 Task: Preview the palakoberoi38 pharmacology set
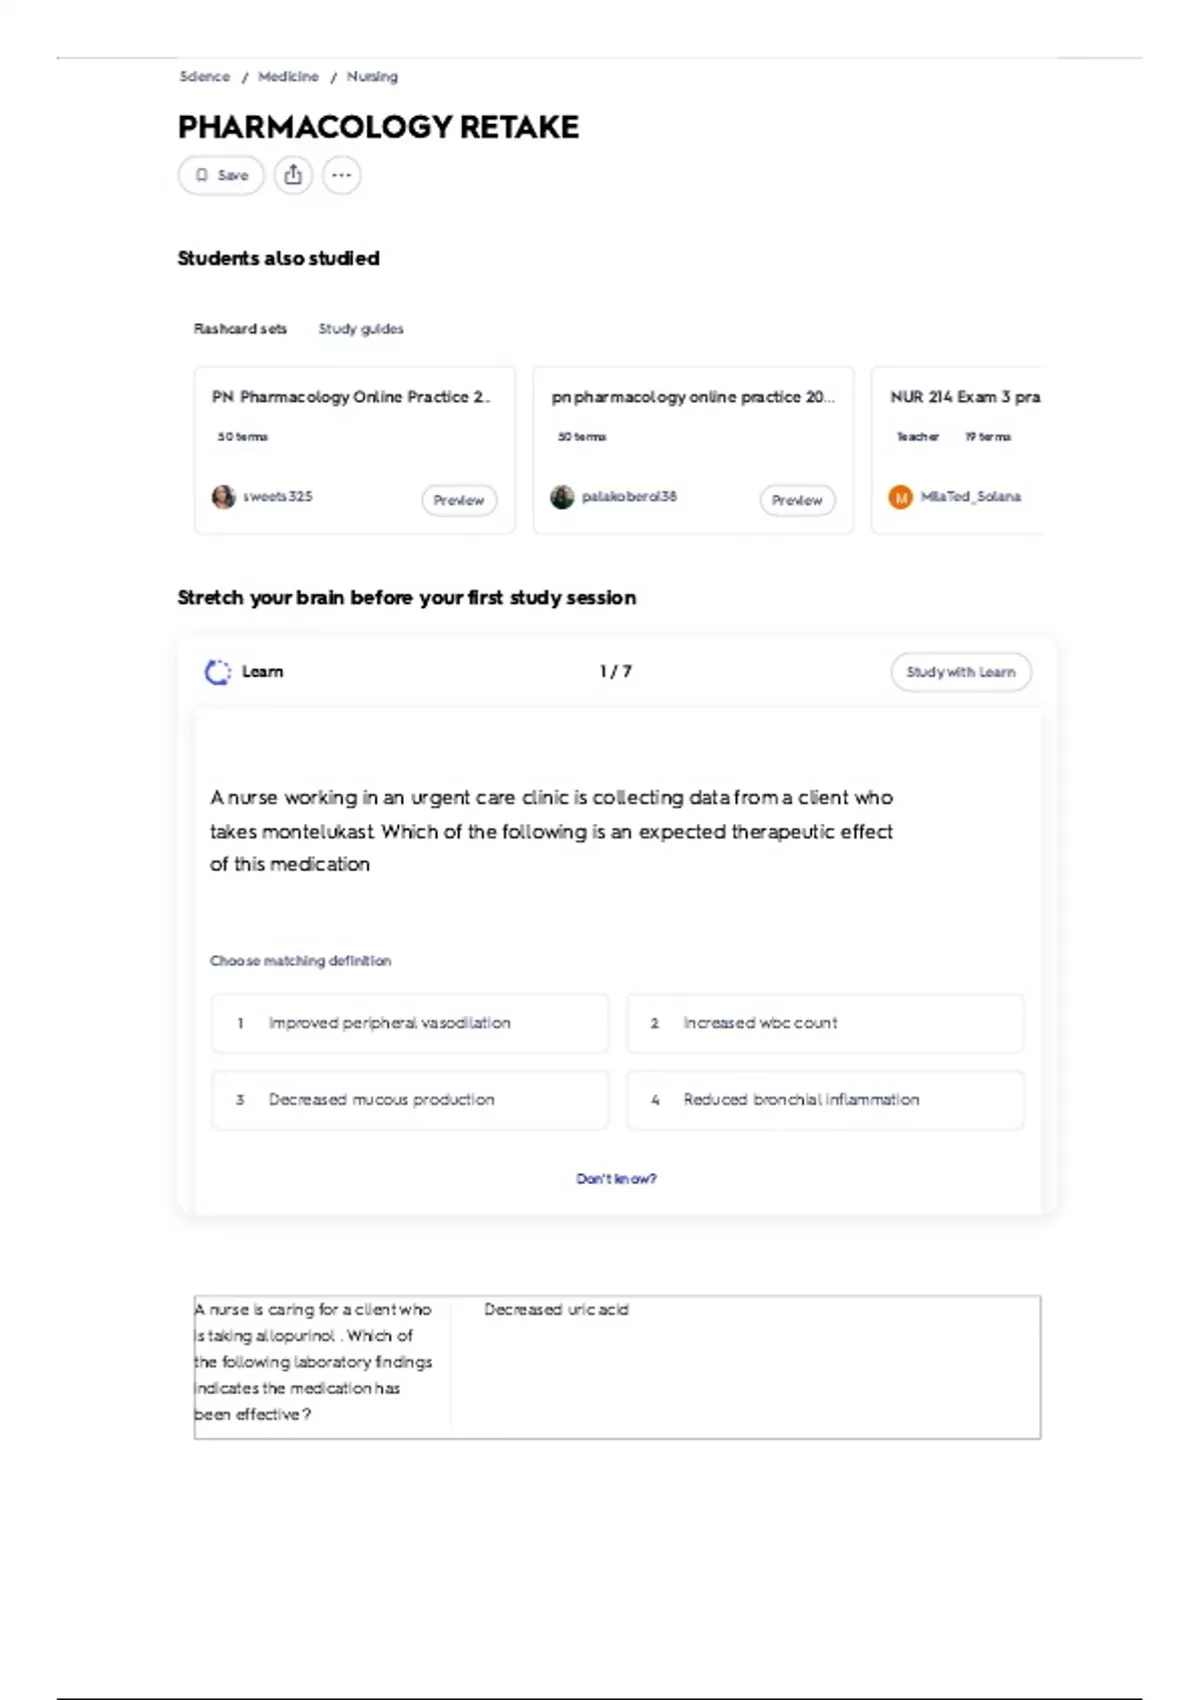point(797,500)
